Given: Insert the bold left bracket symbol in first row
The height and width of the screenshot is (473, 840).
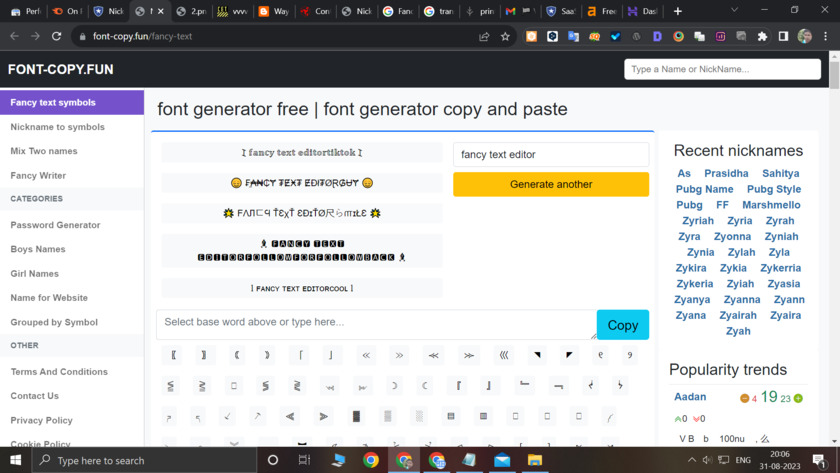Looking at the screenshot, I should point(174,355).
